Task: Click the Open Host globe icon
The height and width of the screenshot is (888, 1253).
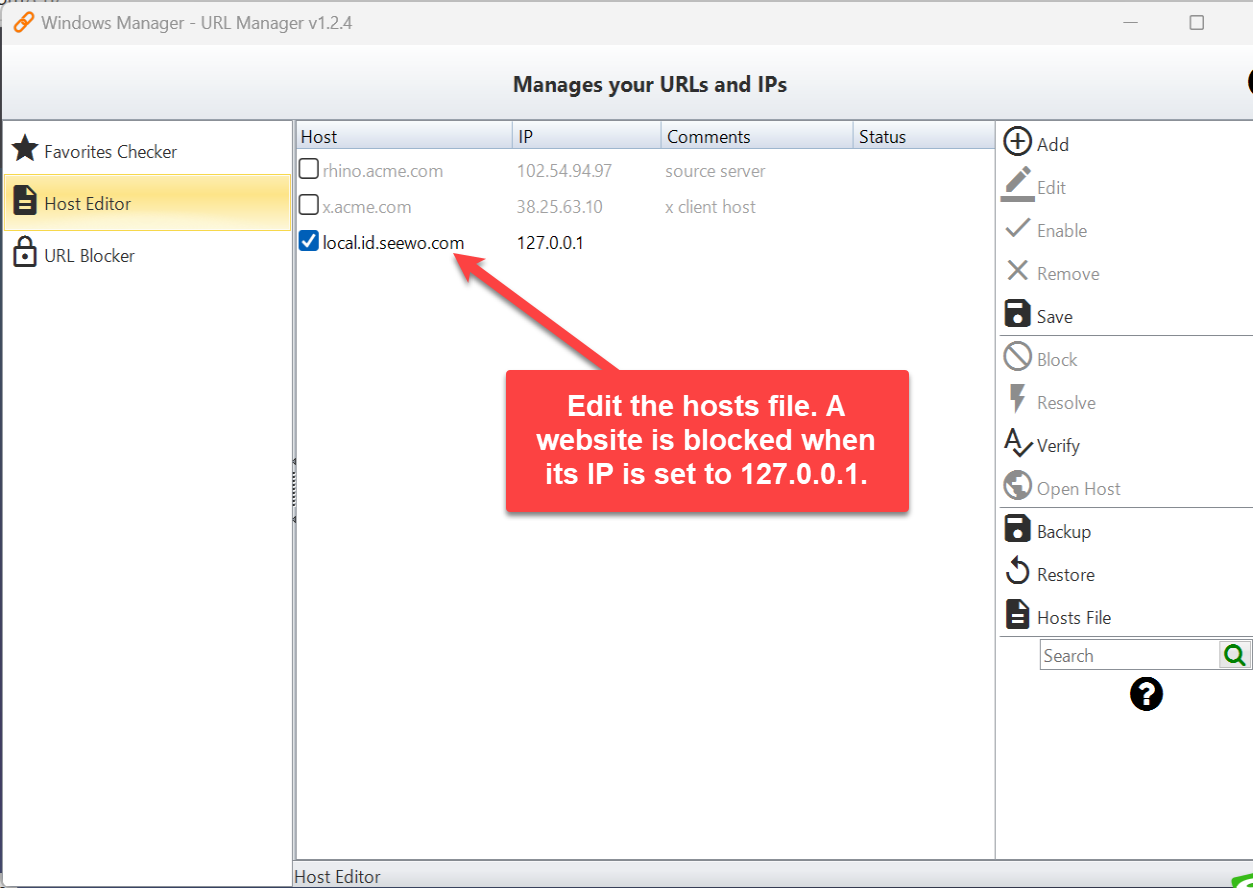Action: [x=1017, y=486]
